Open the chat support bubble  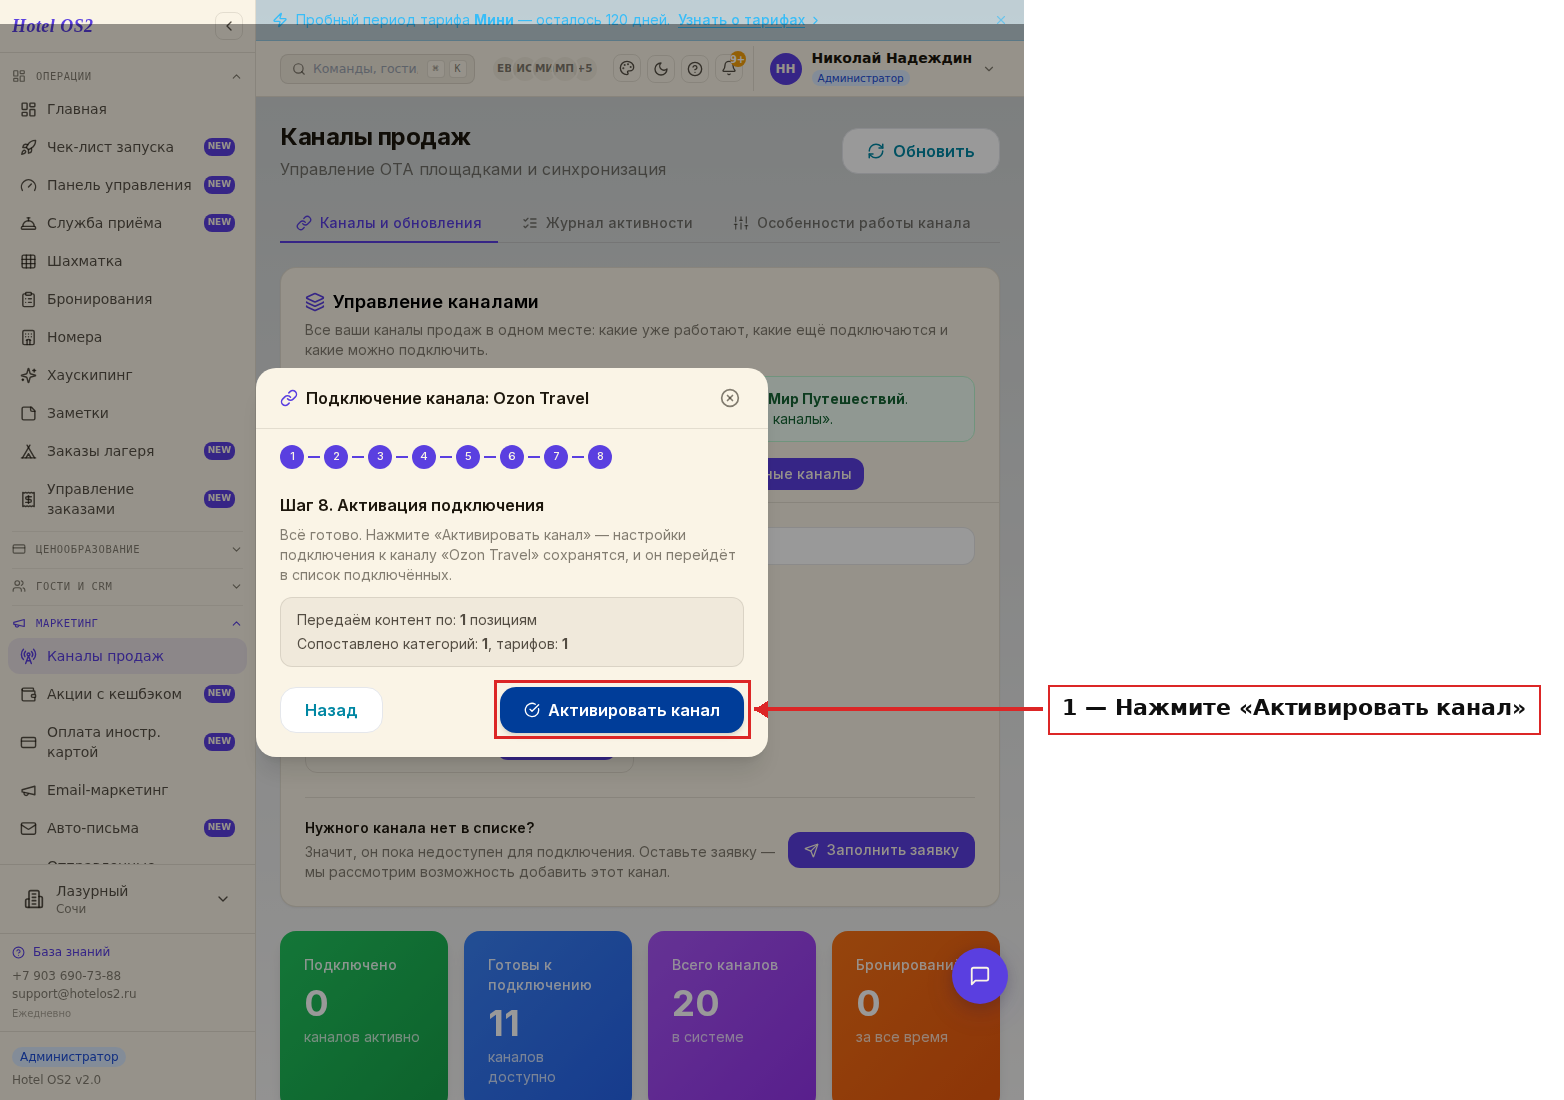click(x=980, y=976)
